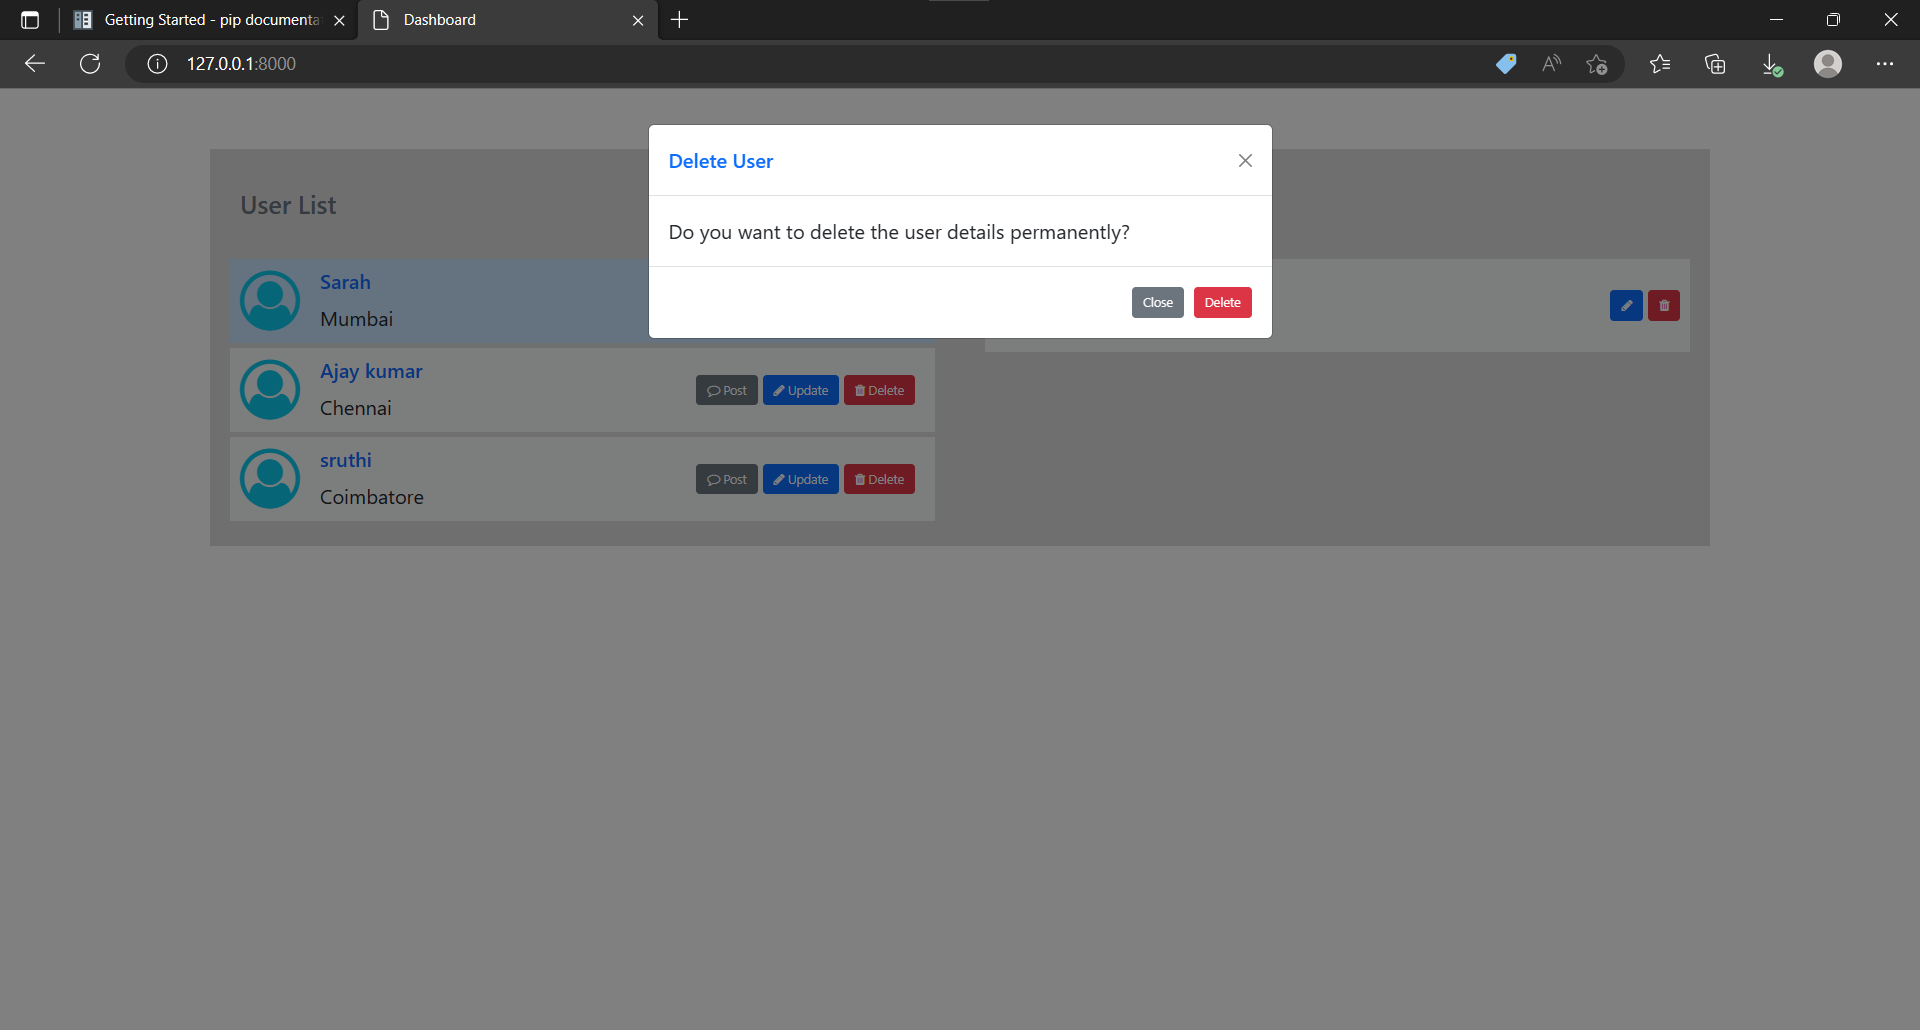This screenshot has height=1030, width=1920.
Task: Open the Ajay kumar user name link
Action: (371, 371)
